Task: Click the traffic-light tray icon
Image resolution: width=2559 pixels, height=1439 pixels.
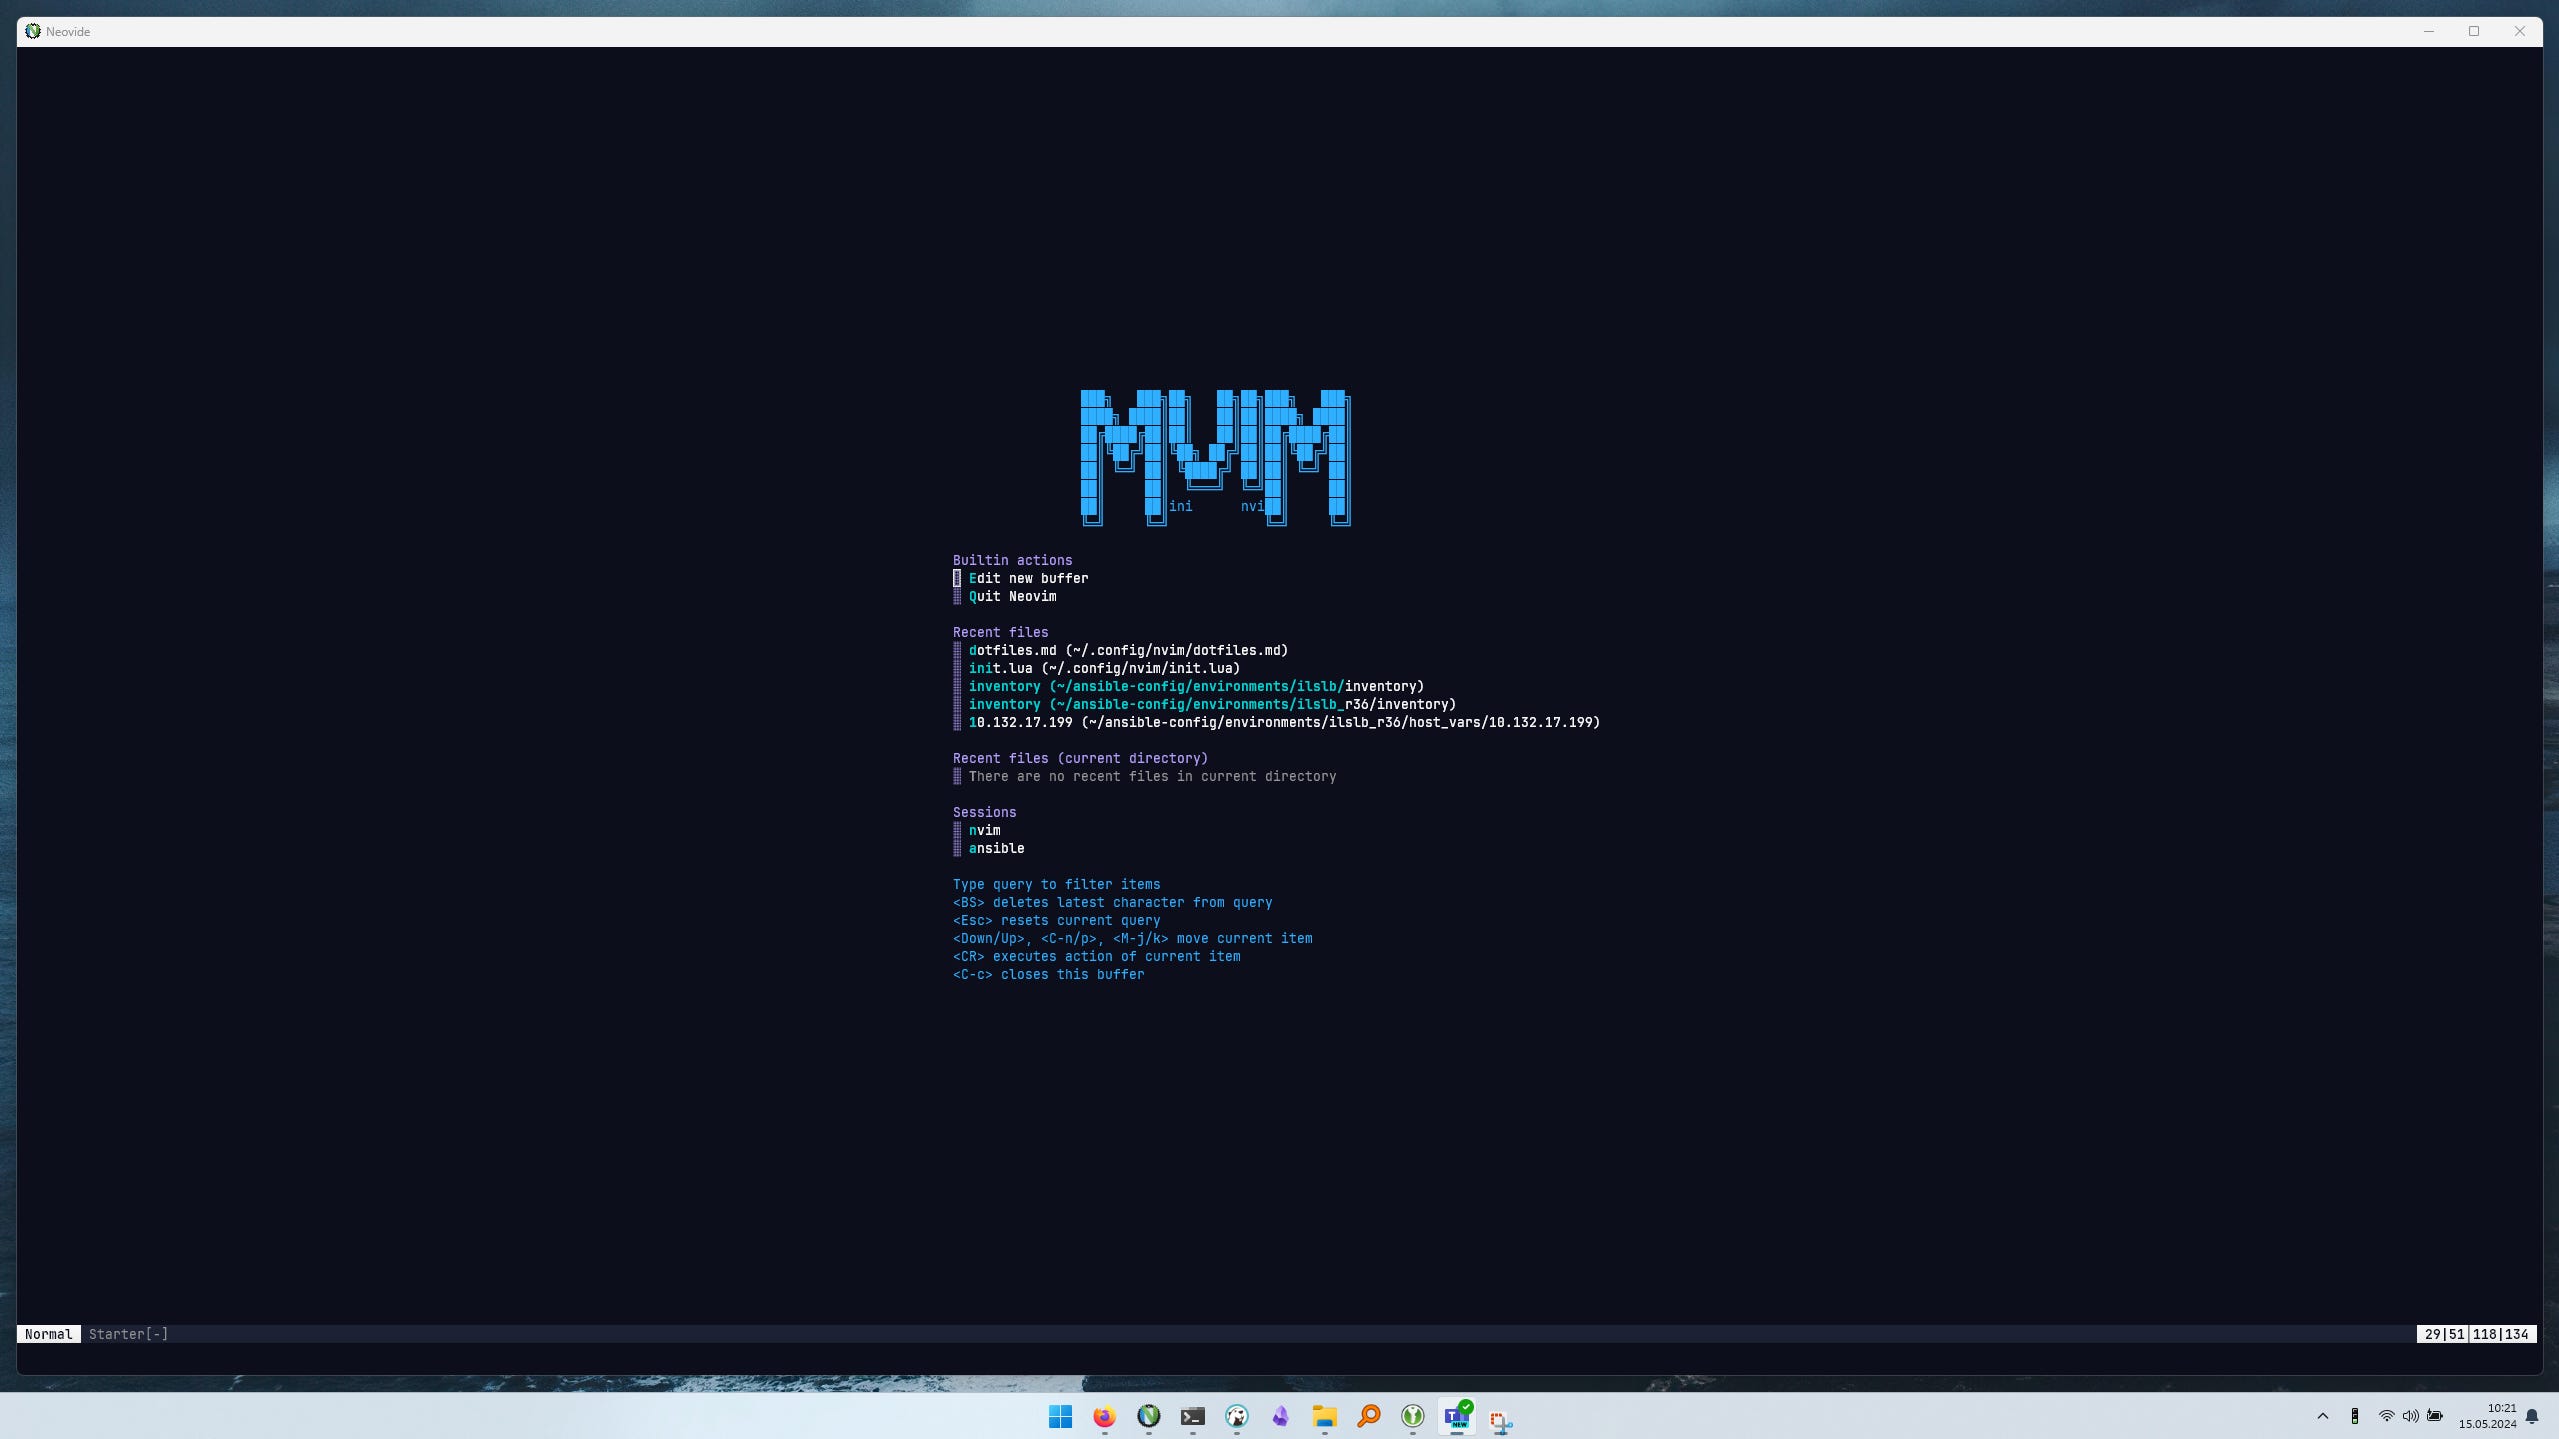Action: [2354, 1416]
